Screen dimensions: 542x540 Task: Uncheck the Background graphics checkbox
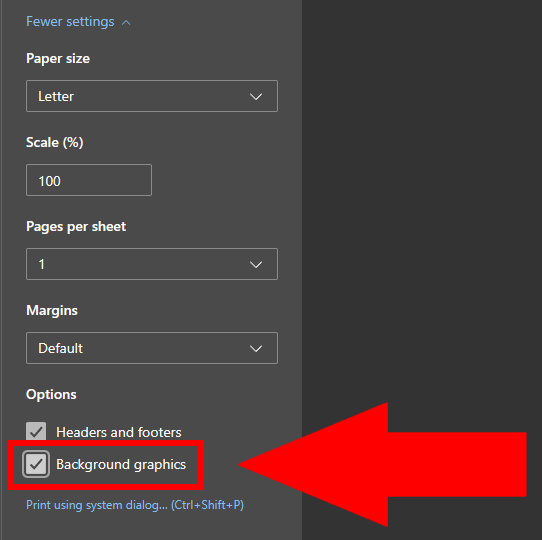[36, 464]
